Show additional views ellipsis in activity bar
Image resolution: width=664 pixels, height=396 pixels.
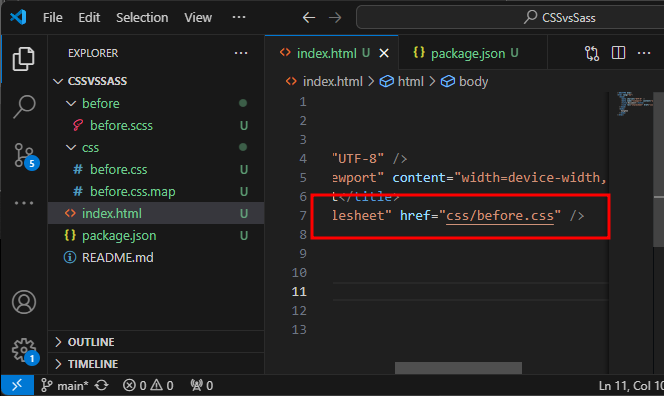click(x=24, y=203)
